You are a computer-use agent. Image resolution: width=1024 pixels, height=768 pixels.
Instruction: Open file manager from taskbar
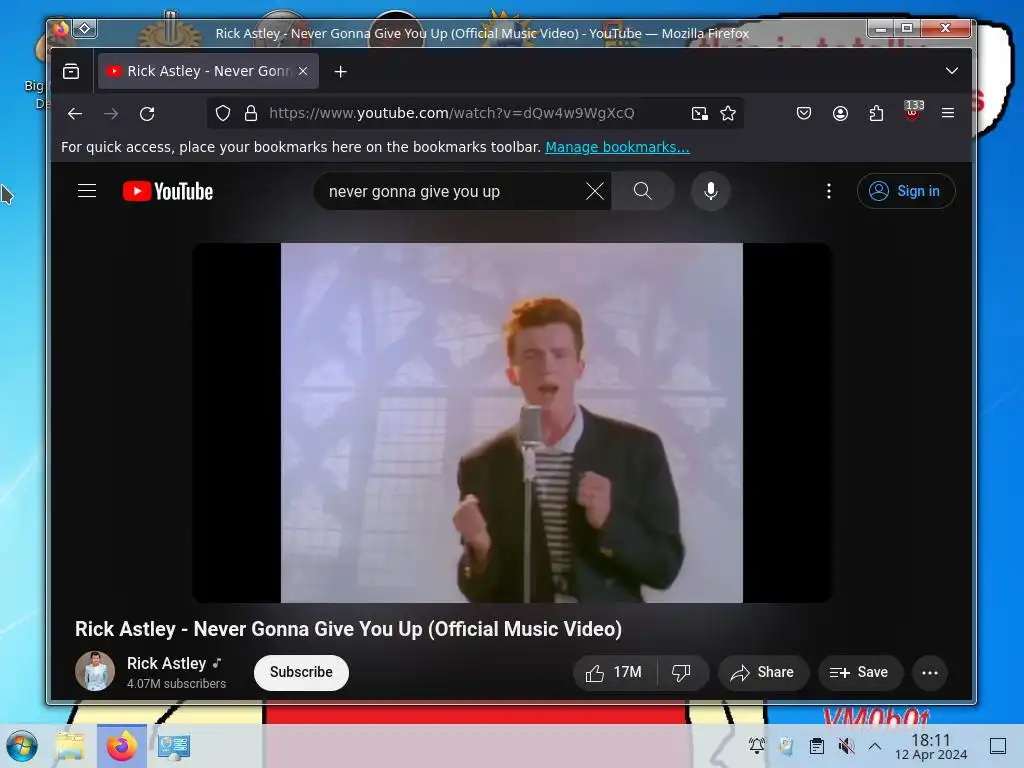click(70, 746)
